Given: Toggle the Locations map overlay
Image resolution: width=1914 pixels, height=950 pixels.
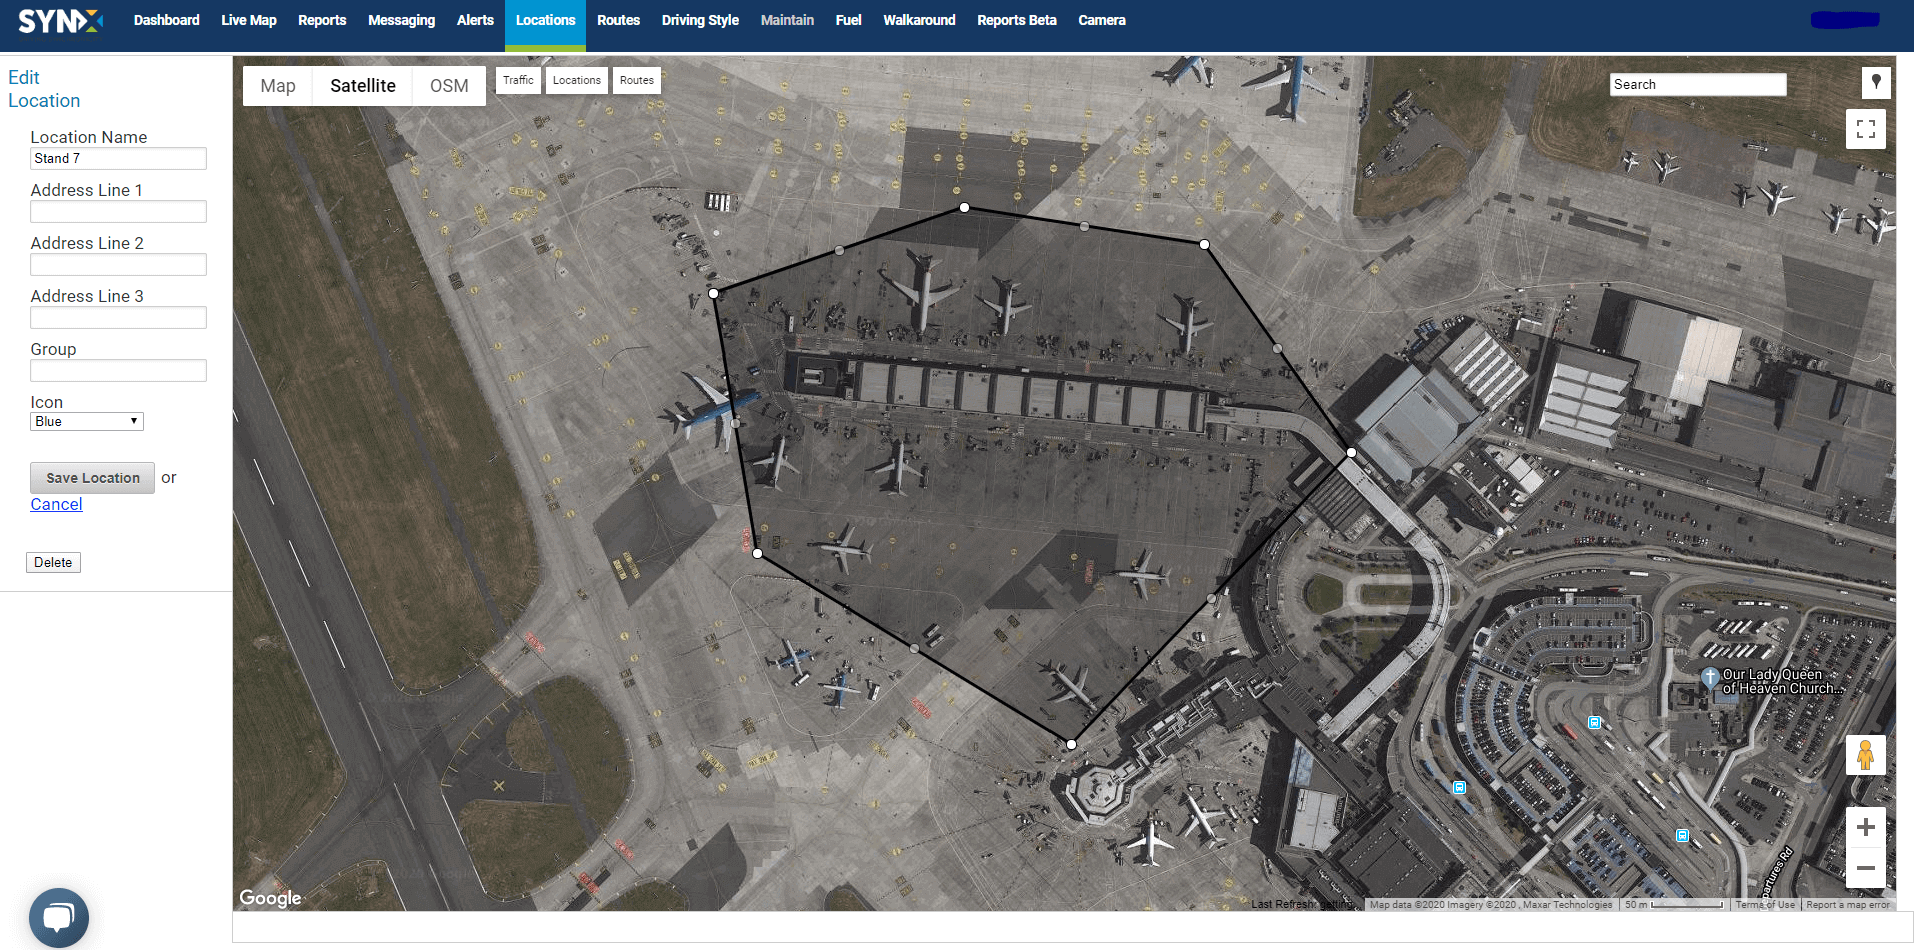Looking at the screenshot, I should click(577, 80).
